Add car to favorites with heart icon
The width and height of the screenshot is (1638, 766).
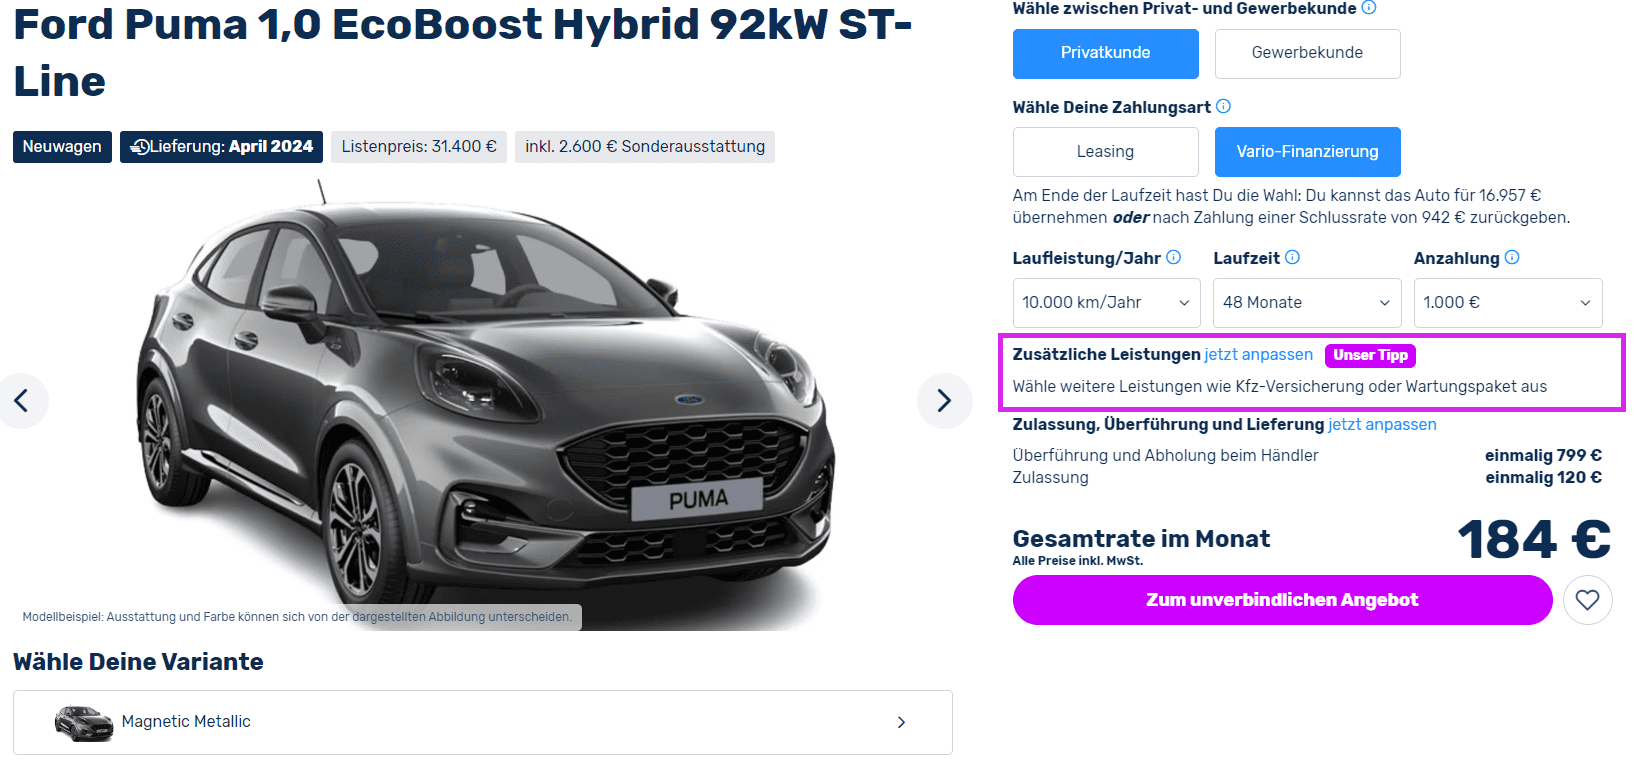click(x=1587, y=600)
